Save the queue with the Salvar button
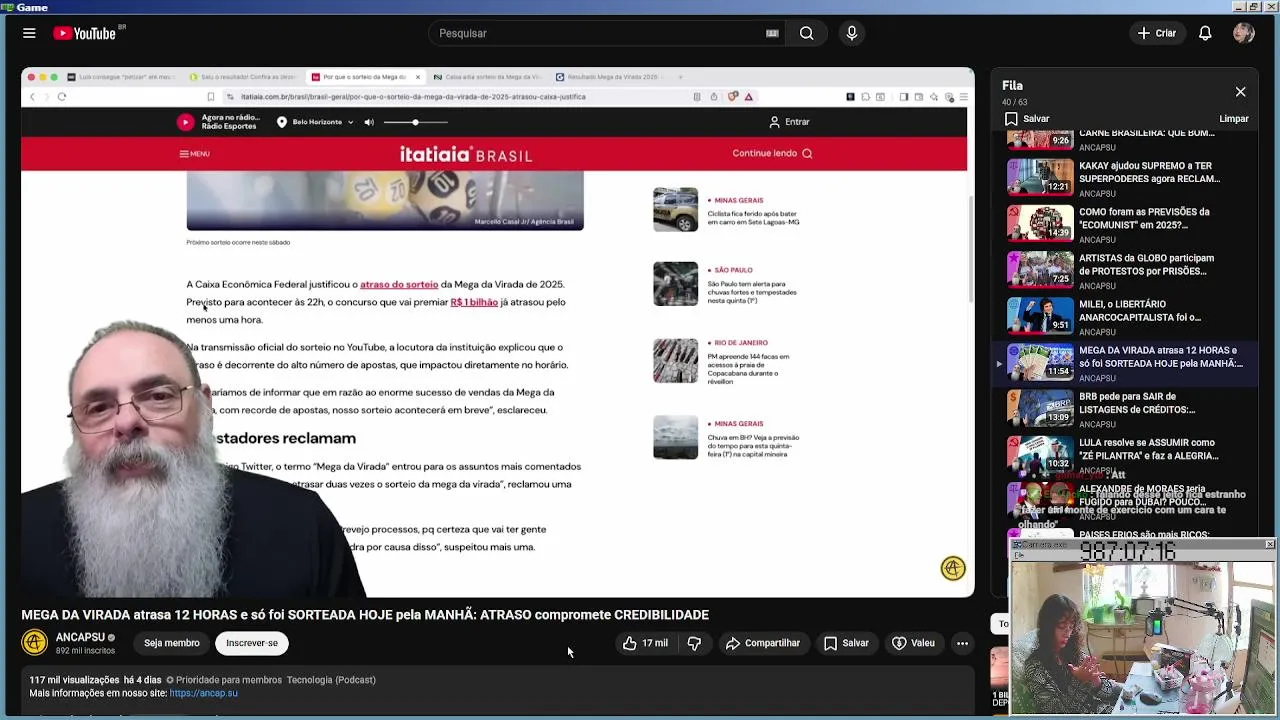 1027,119
